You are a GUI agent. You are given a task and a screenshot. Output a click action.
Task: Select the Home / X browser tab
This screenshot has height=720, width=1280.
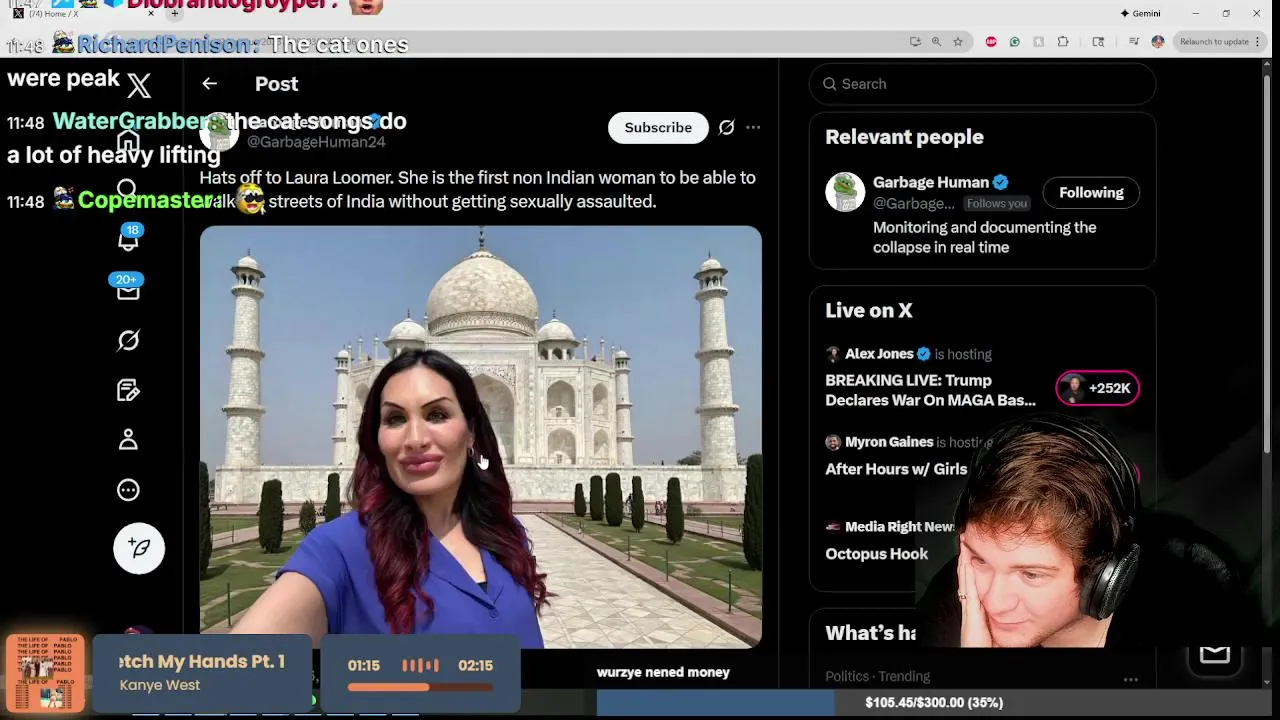pos(85,13)
